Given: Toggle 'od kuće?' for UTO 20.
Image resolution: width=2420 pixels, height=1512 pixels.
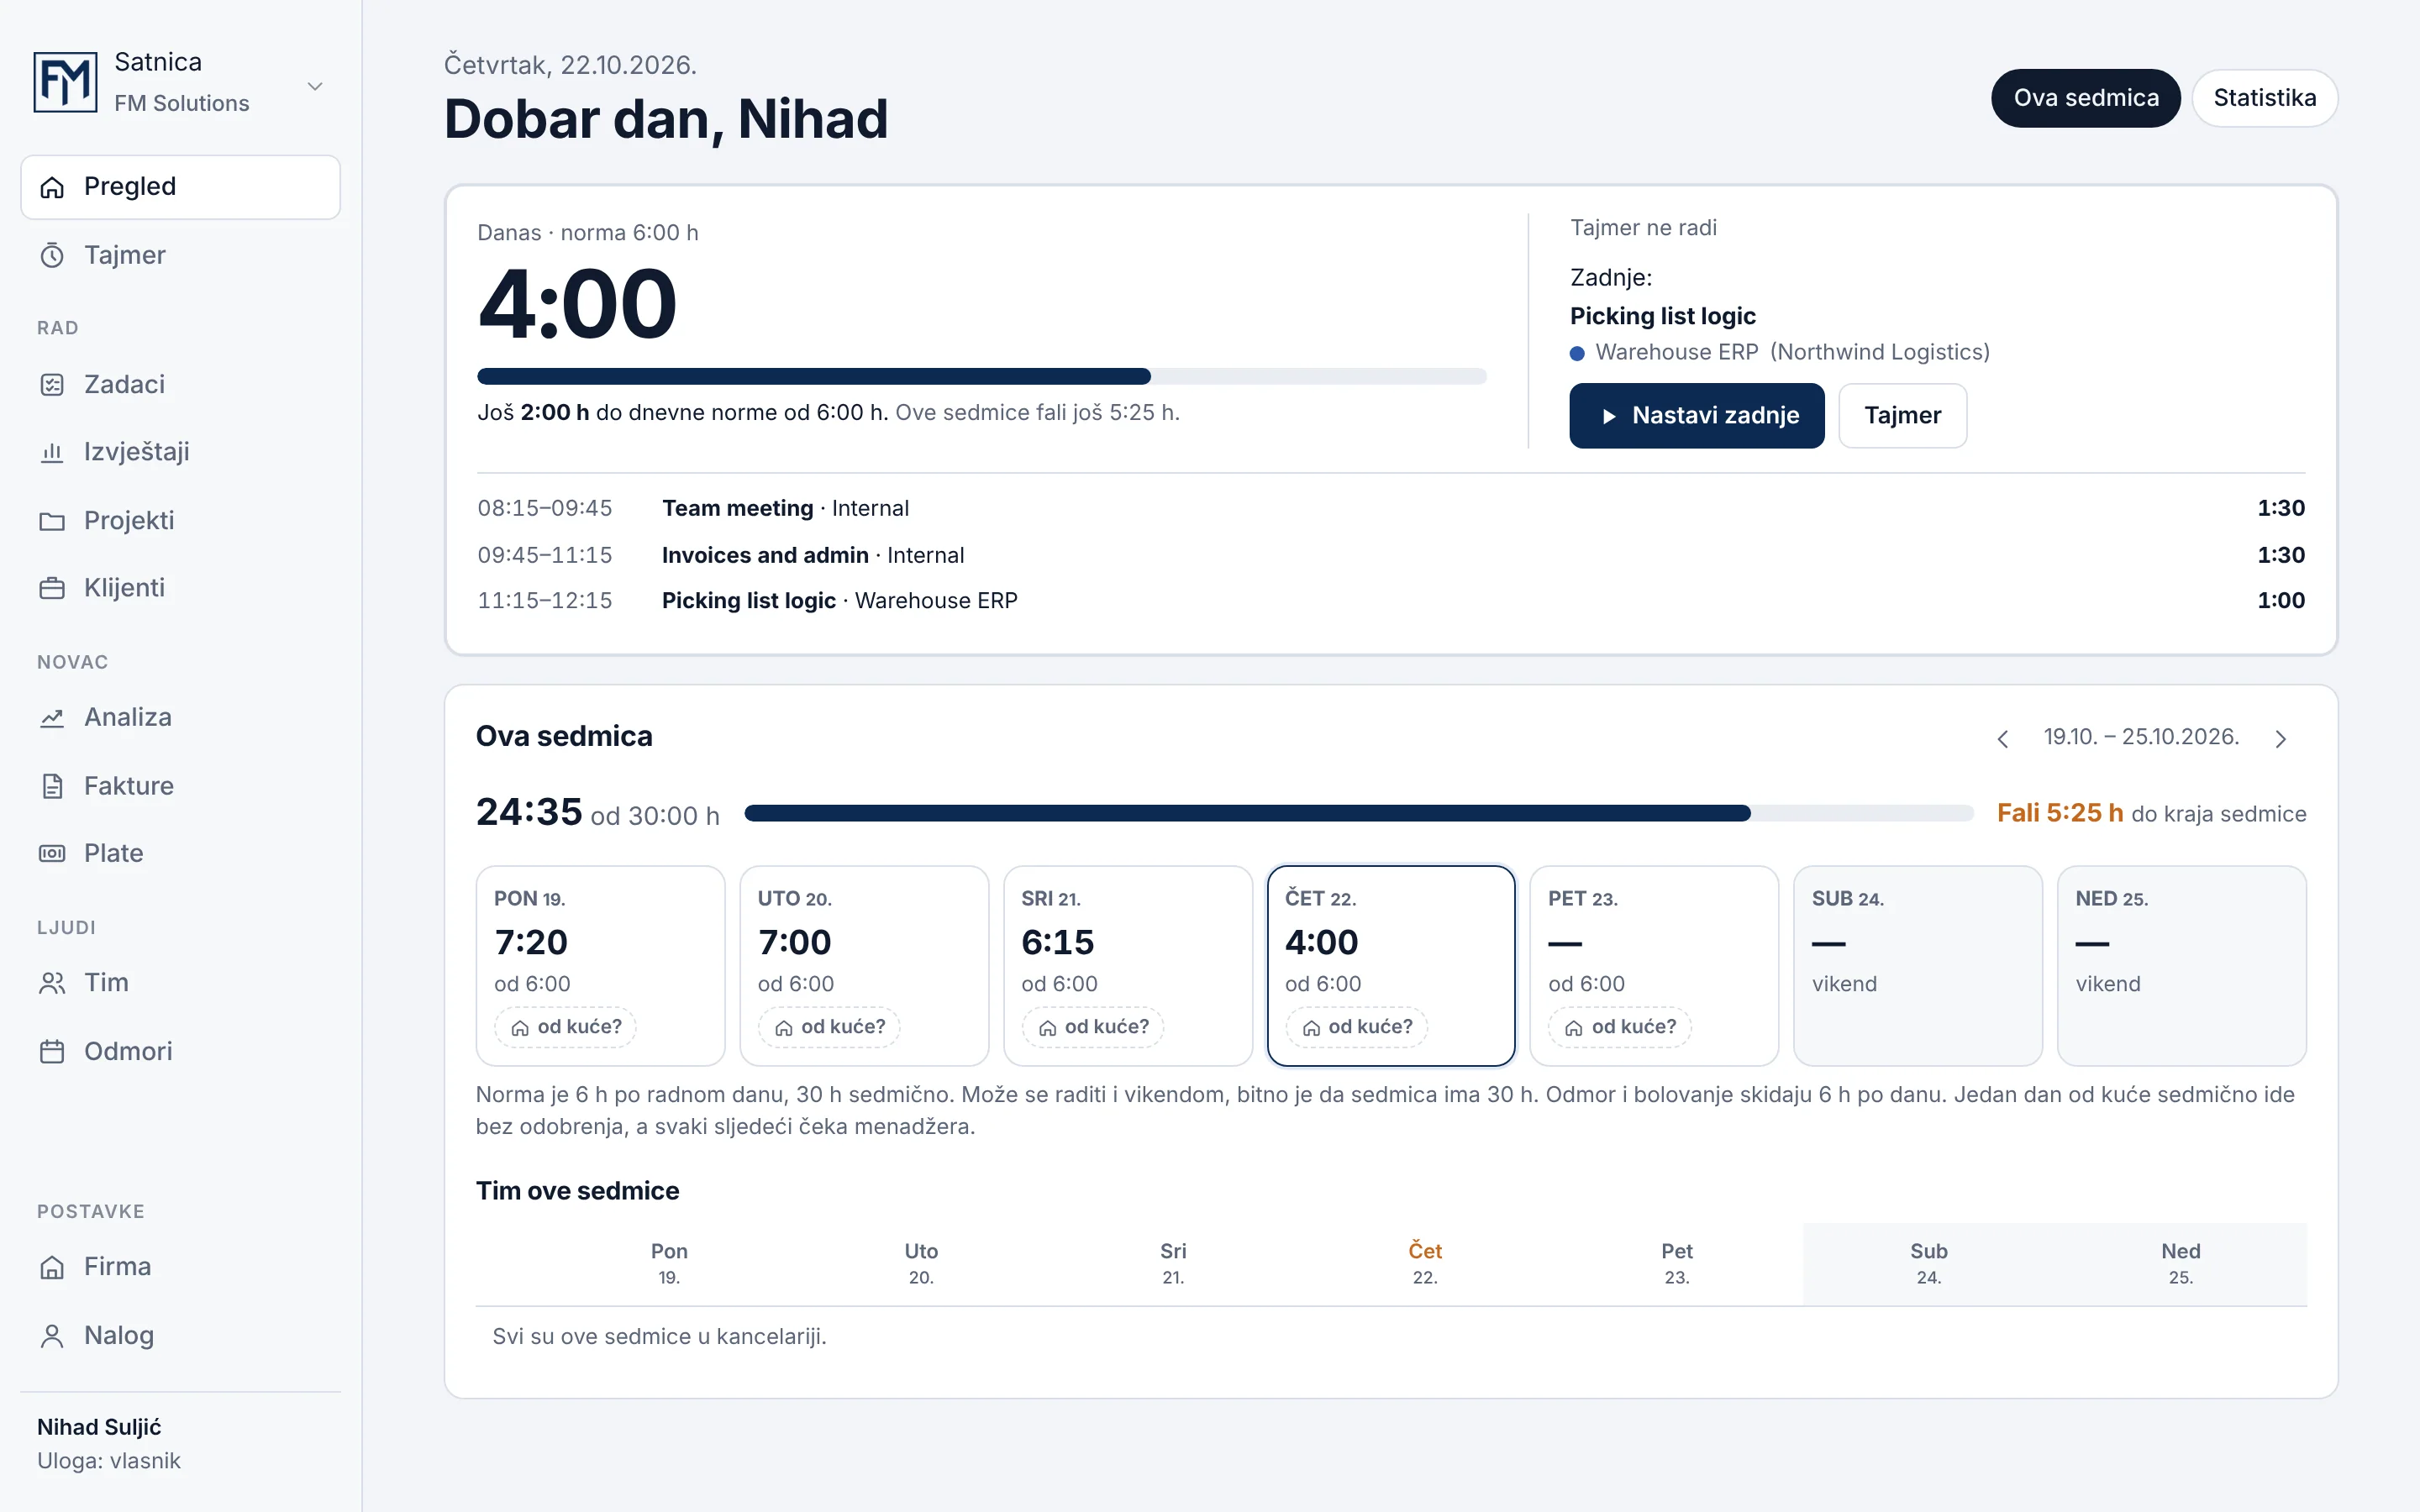Looking at the screenshot, I should tap(829, 1027).
